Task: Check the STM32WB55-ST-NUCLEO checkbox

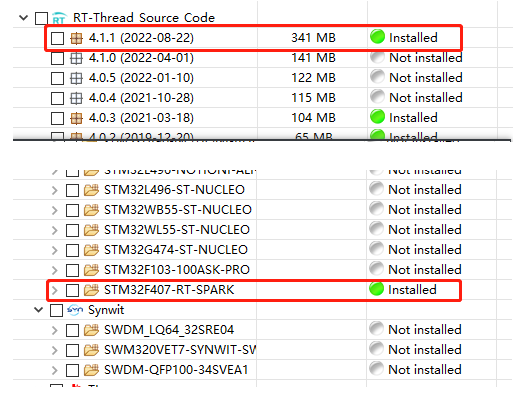Action: click(72, 210)
